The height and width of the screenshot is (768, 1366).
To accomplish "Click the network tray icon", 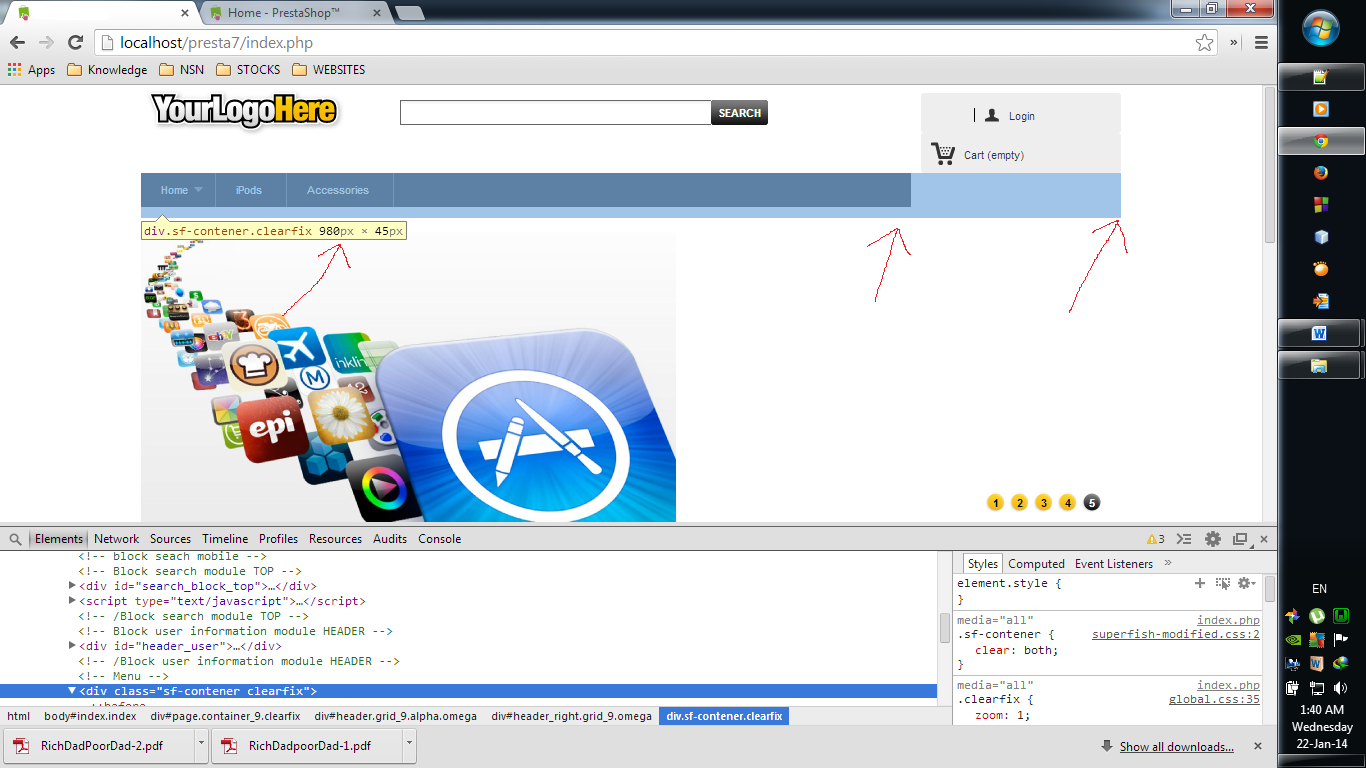I will point(1317,687).
